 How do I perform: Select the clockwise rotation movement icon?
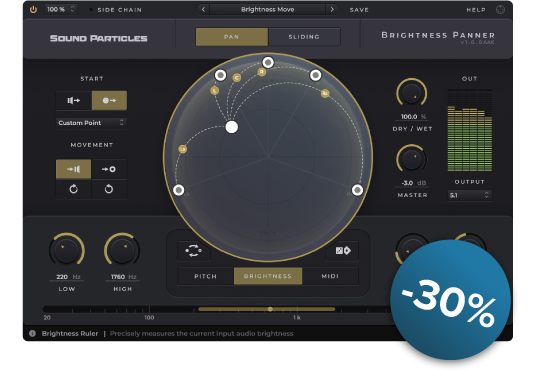(x=109, y=189)
